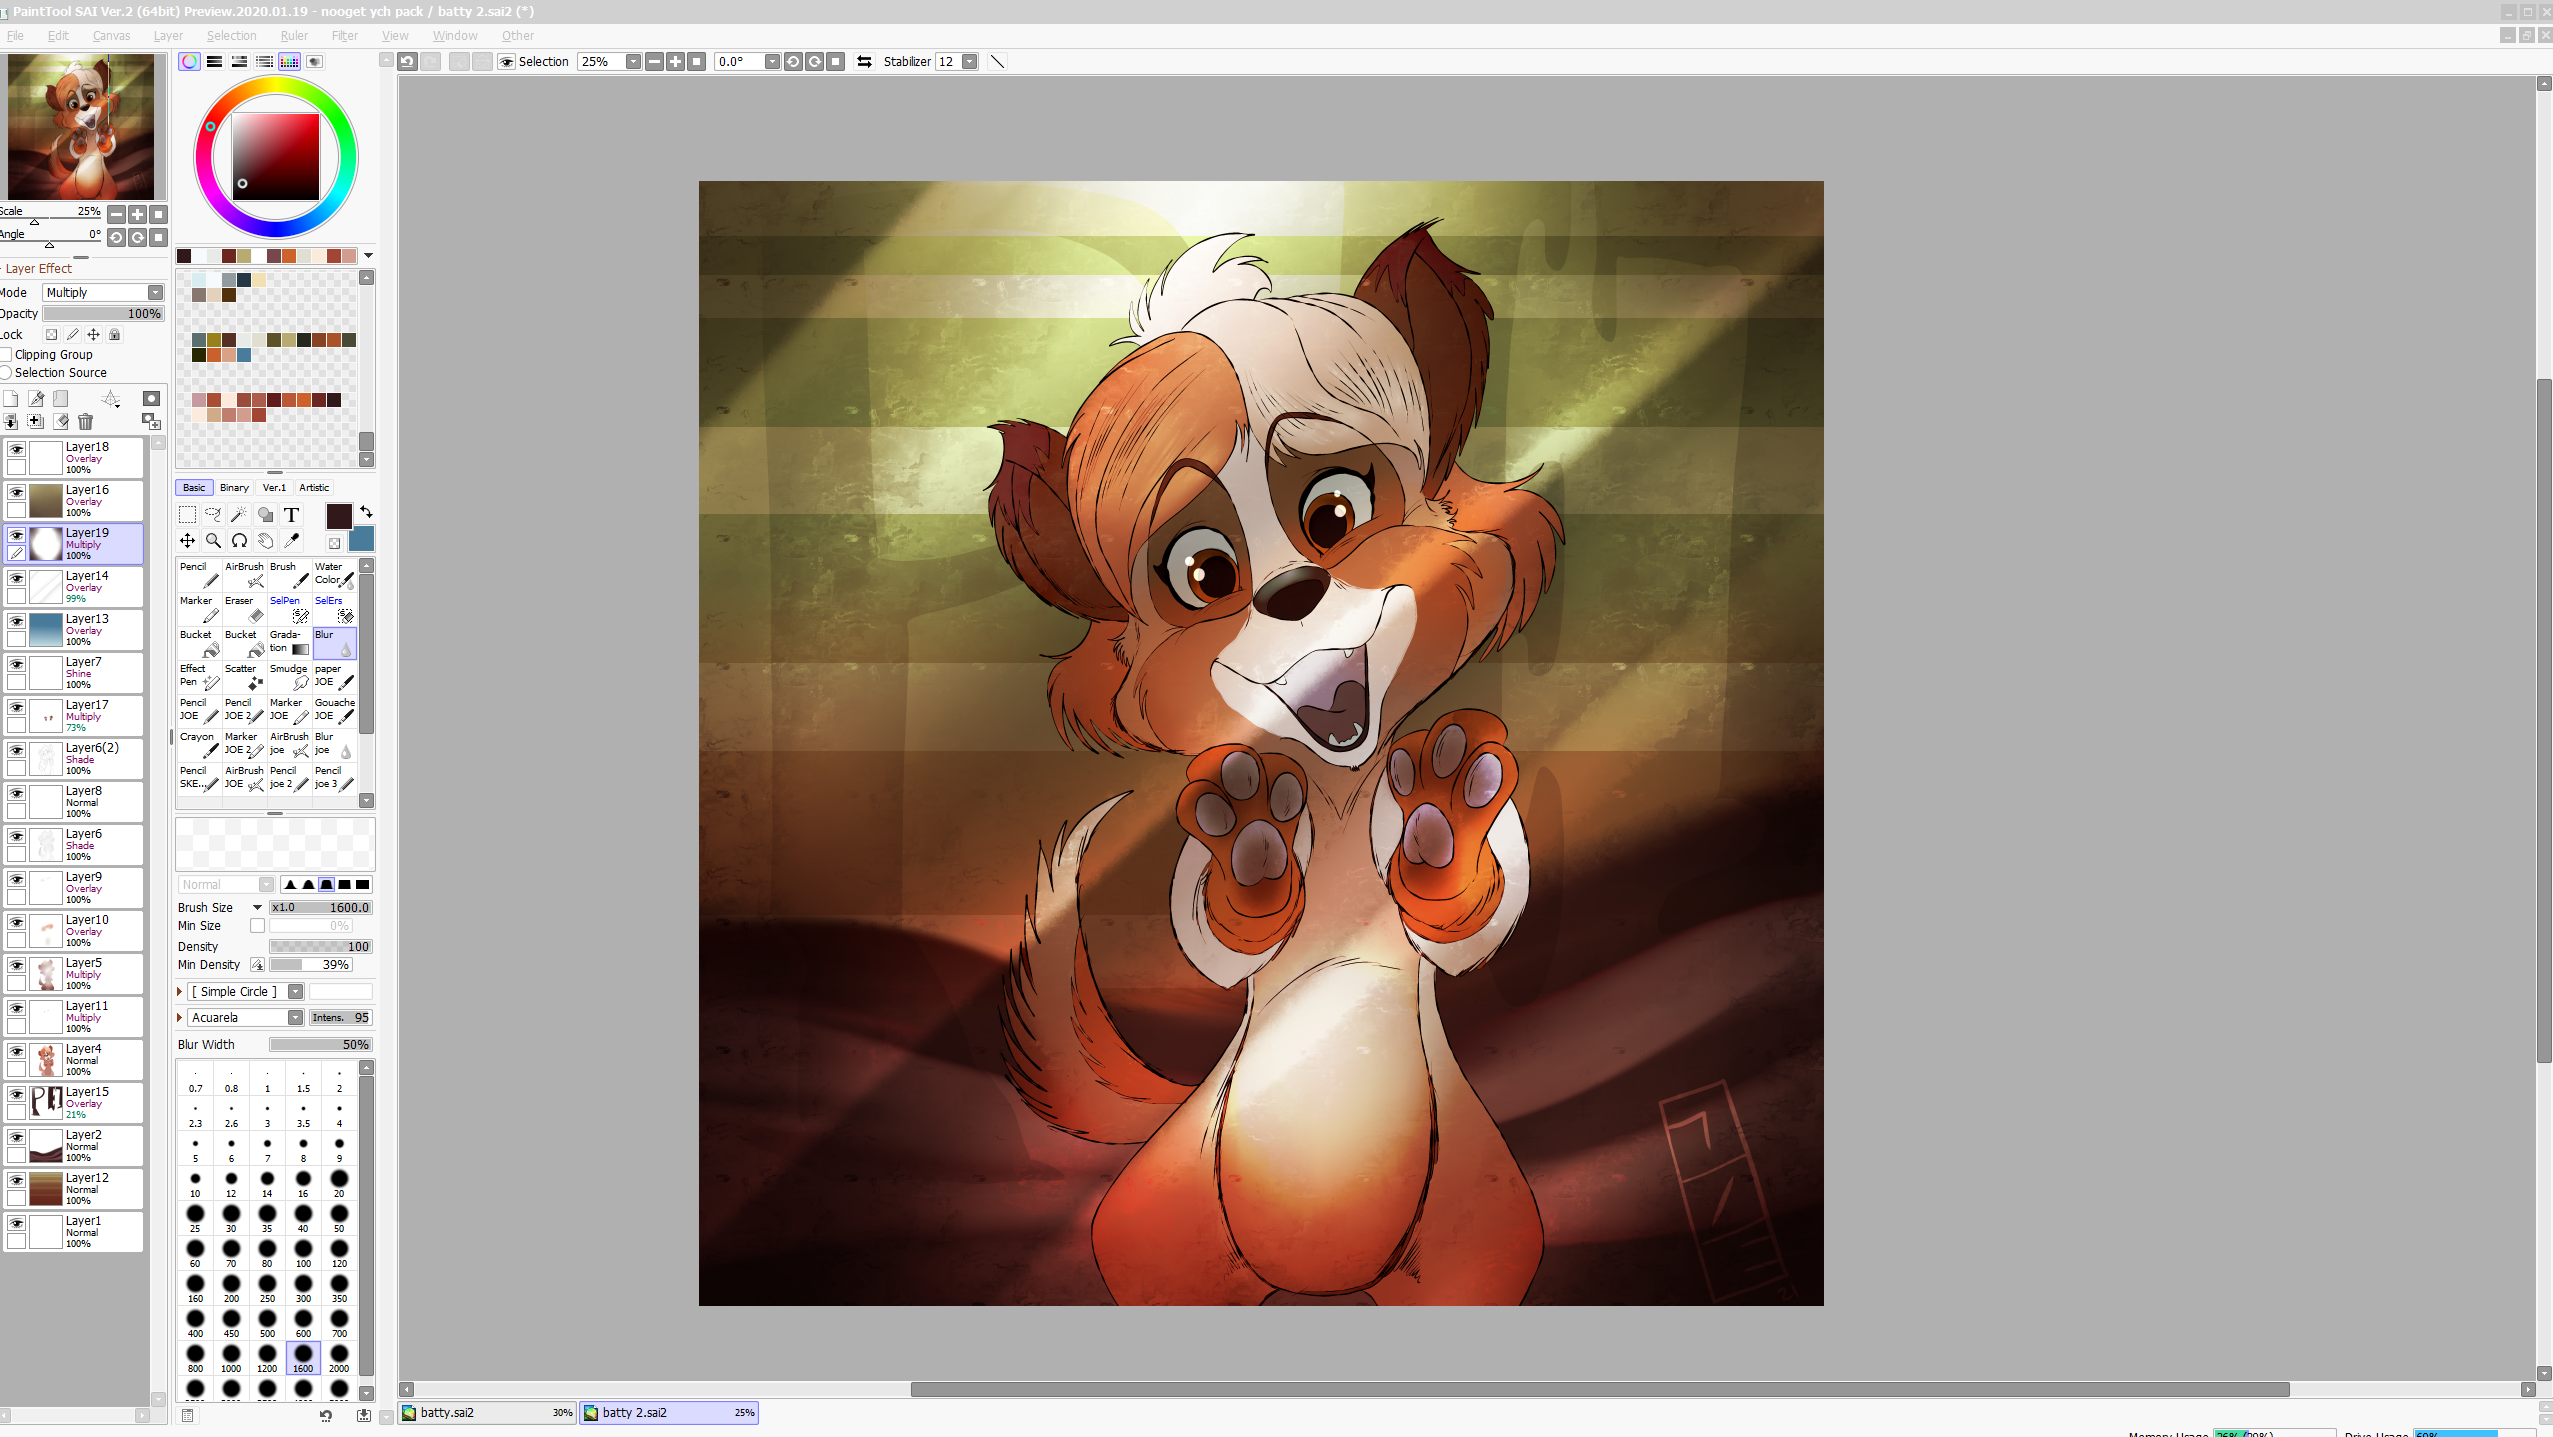
Task: Open the layer blending Mode dropdown
Action: (103, 293)
